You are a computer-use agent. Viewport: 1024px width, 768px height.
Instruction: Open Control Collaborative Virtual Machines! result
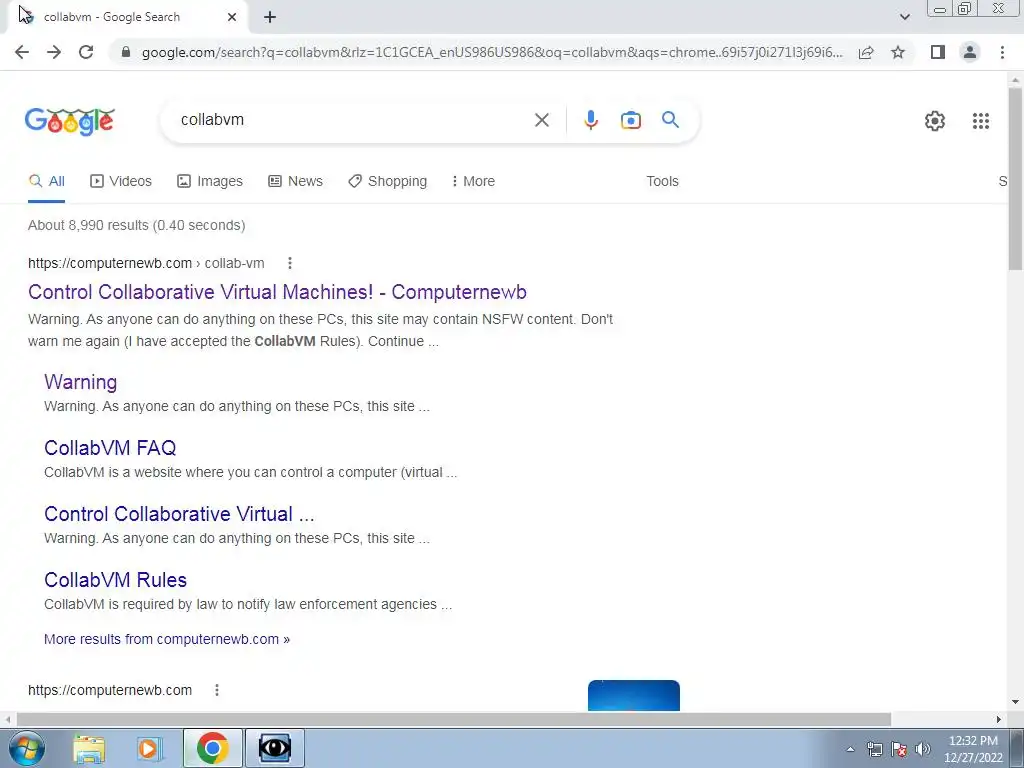click(278, 292)
